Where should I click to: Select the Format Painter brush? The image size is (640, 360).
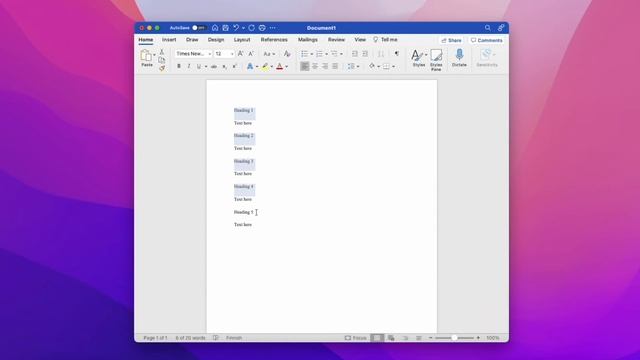[162, 68]
